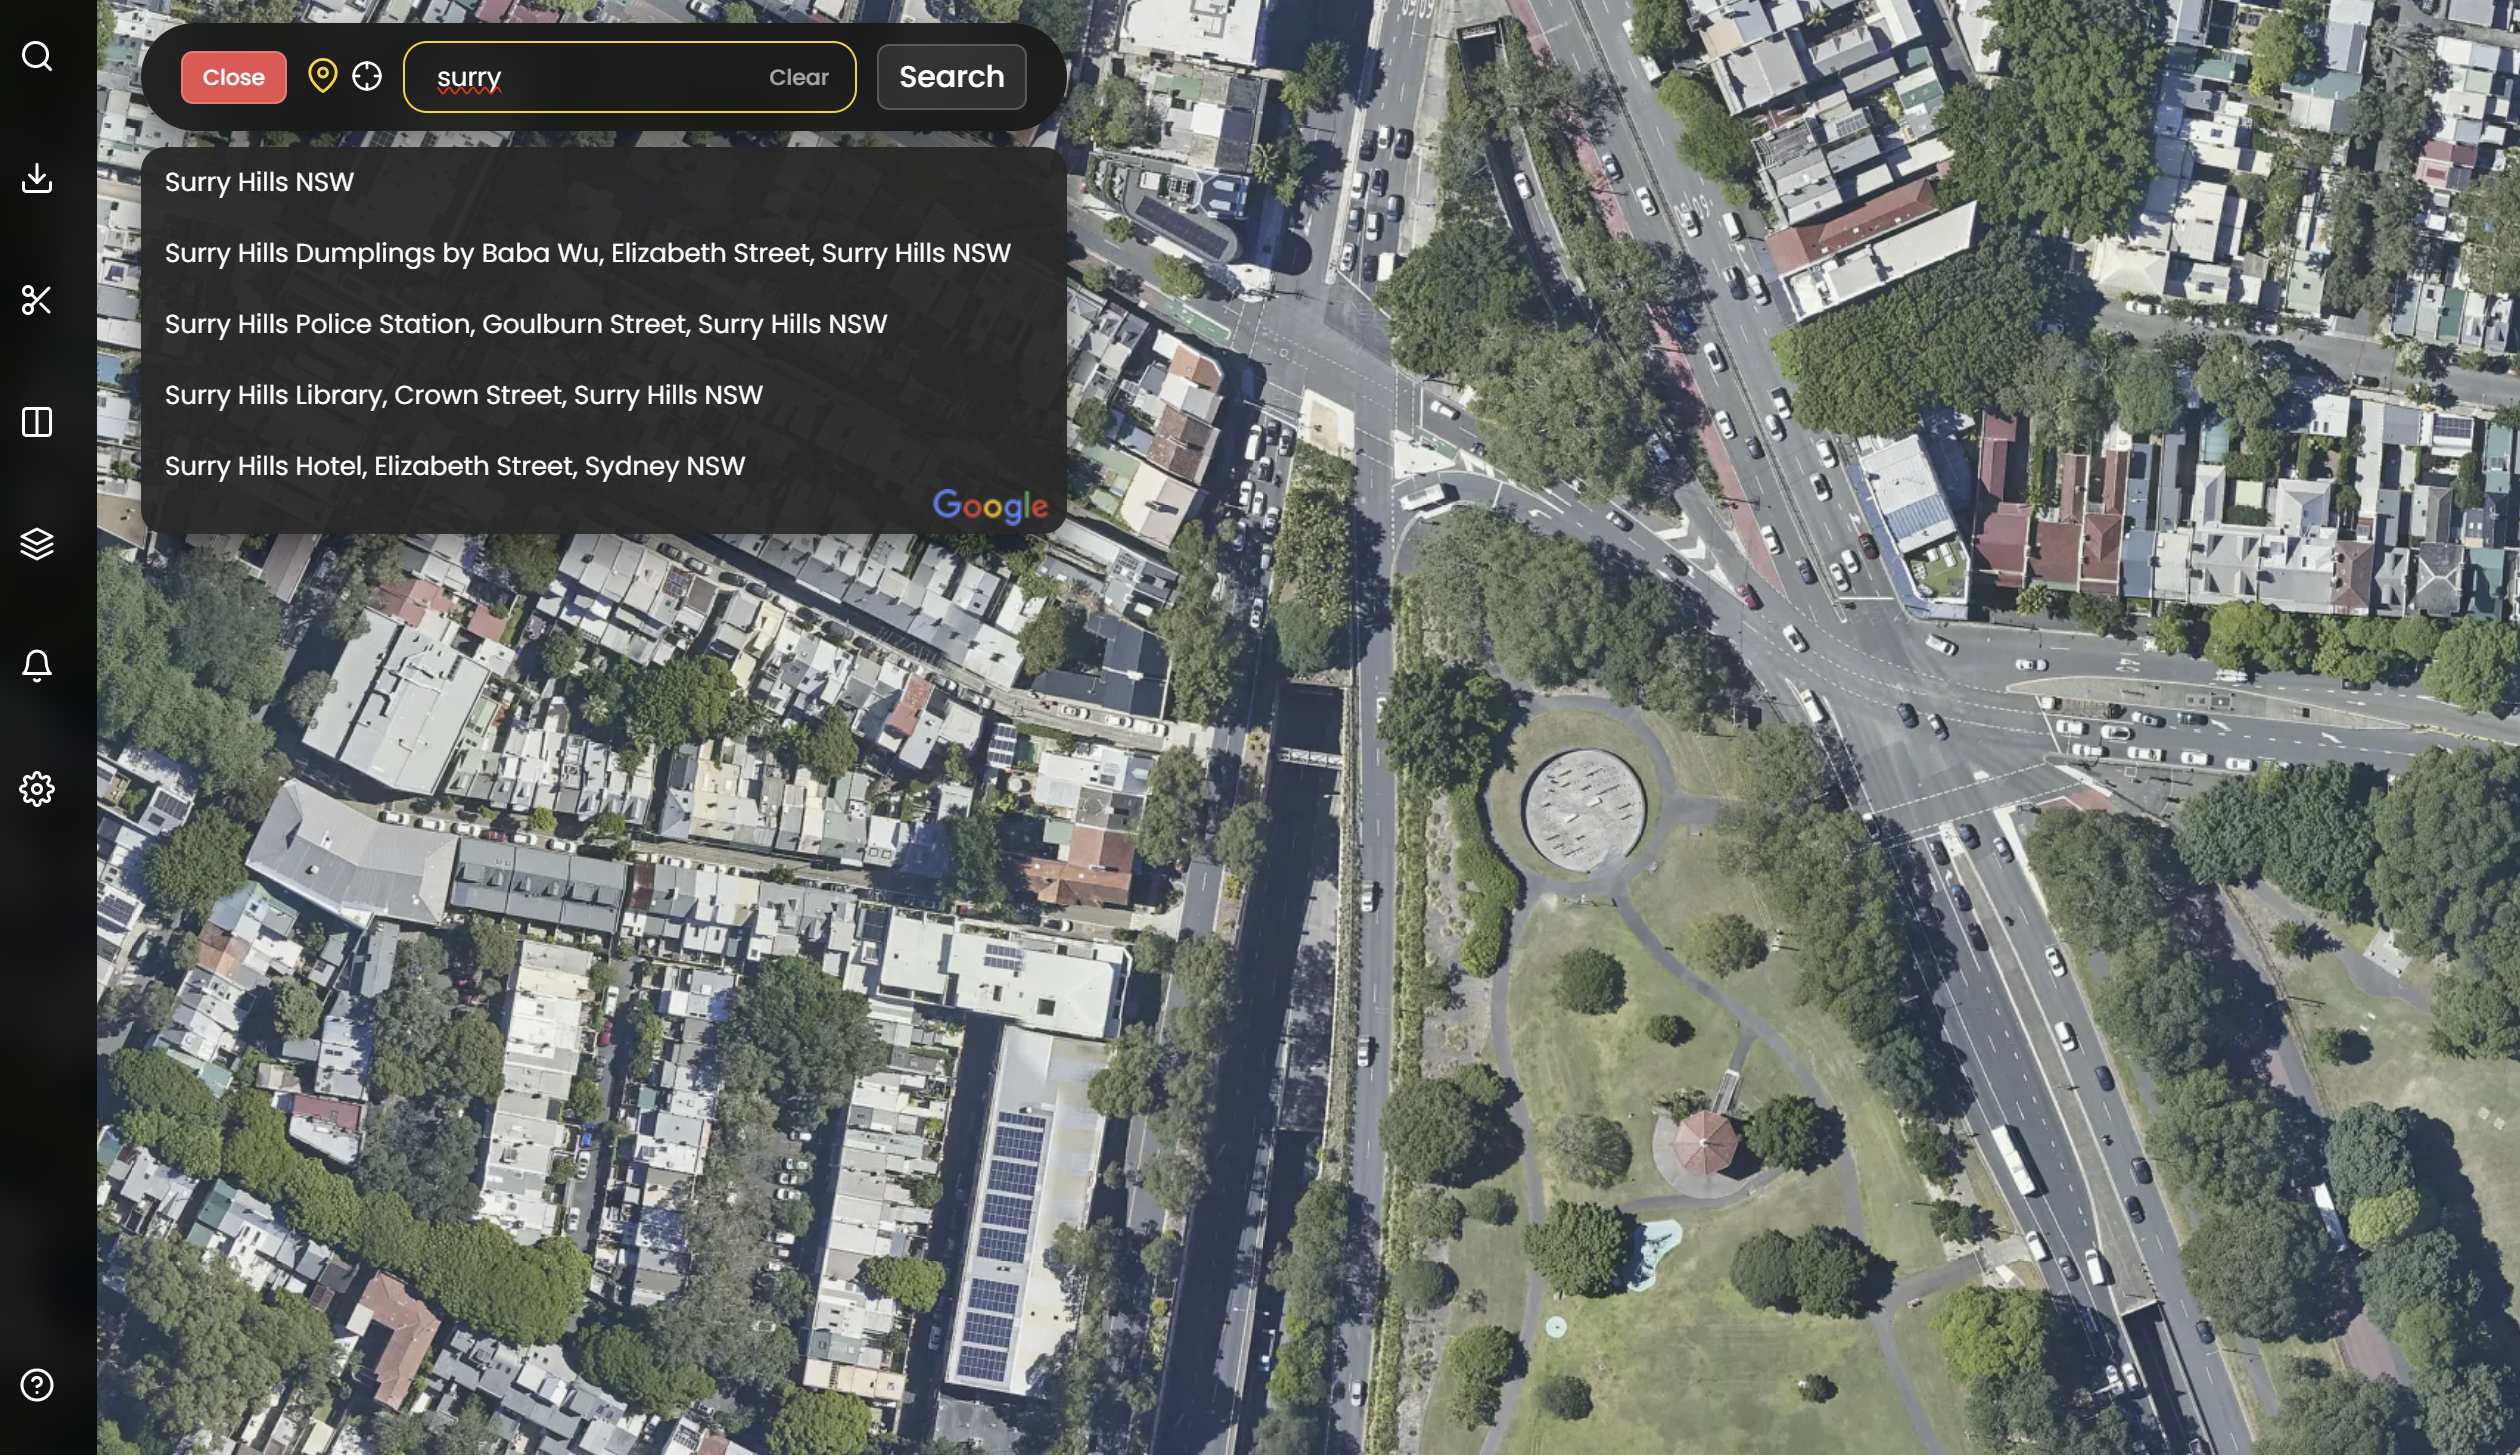Choose Surry Hills Dumplings by Baba Wu
Image resolution: width=2520 pixels, height=1455 pixels.
[588, 253]
